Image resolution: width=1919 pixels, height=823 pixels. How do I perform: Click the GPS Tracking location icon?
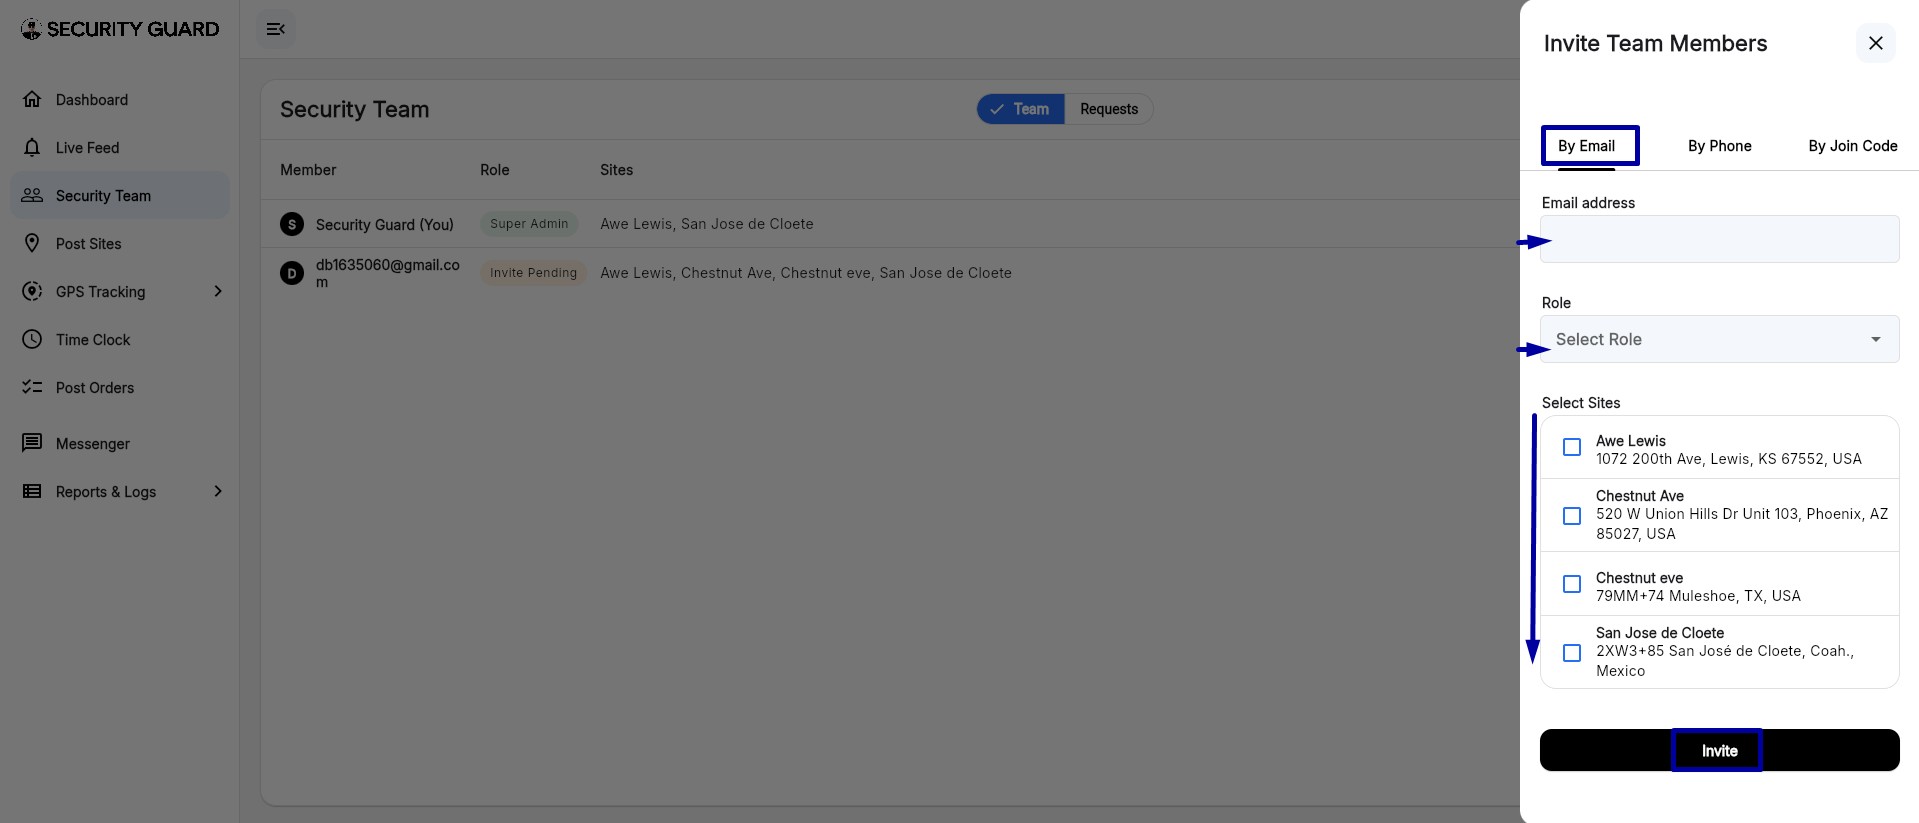click(x=32, y=291)
